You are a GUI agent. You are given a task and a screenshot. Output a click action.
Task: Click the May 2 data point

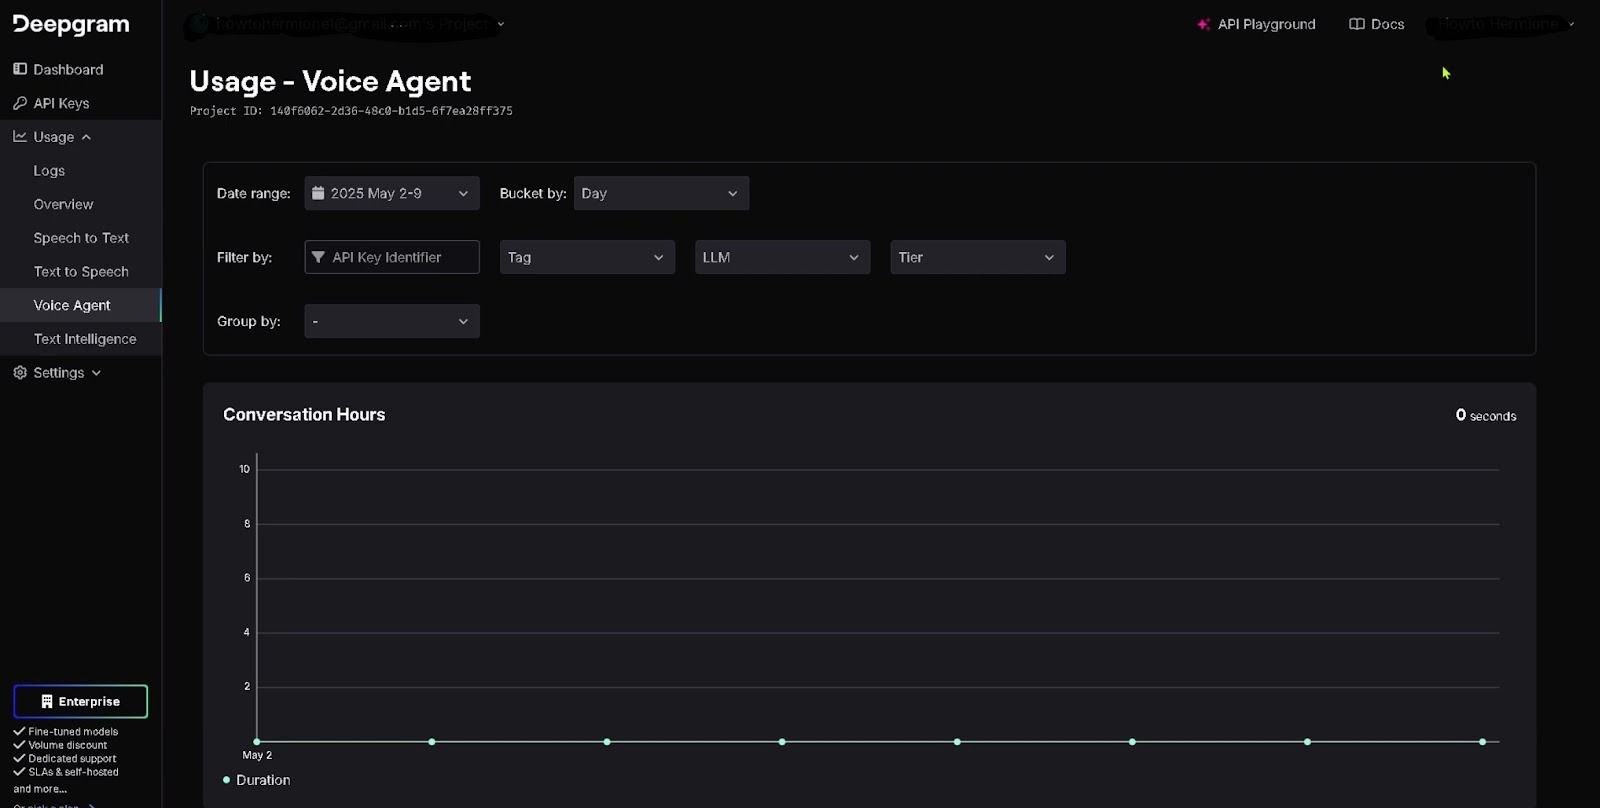(x=257, y=742)
